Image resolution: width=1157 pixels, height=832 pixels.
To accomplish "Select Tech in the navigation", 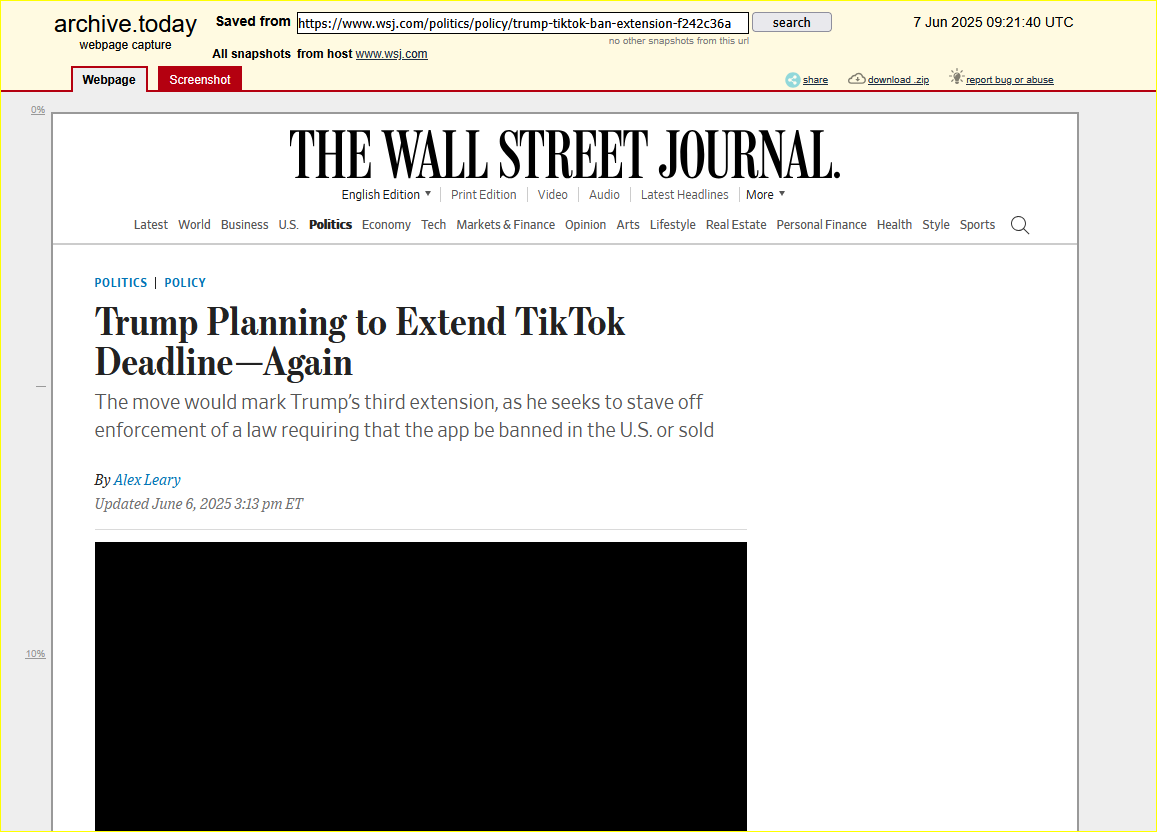I will tap(434, 225).
